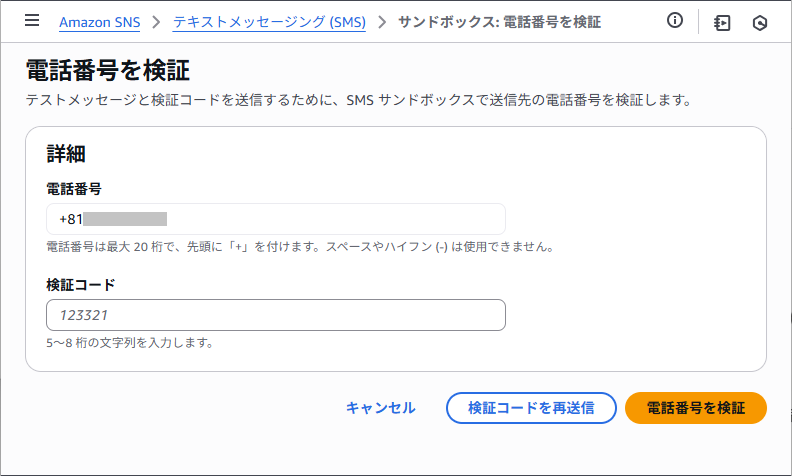Go to Amazon SNS breadcrumb link
Viewport: 792px width, 476px height.
pos(100,22)
